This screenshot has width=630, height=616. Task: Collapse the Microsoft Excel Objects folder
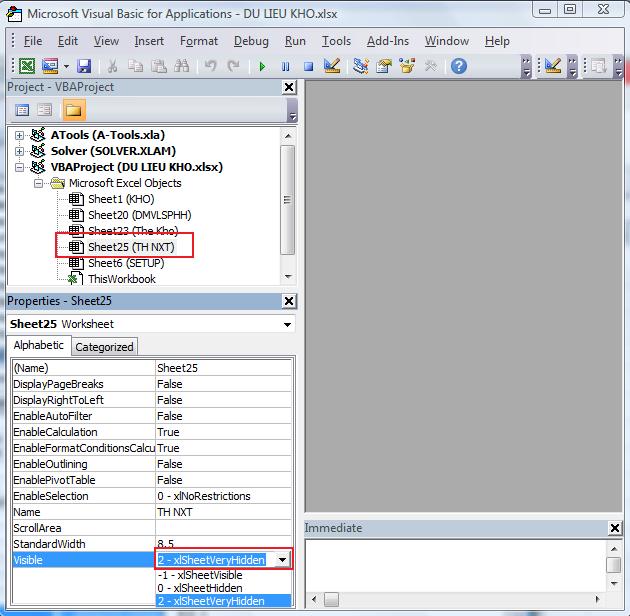point(38,183)
